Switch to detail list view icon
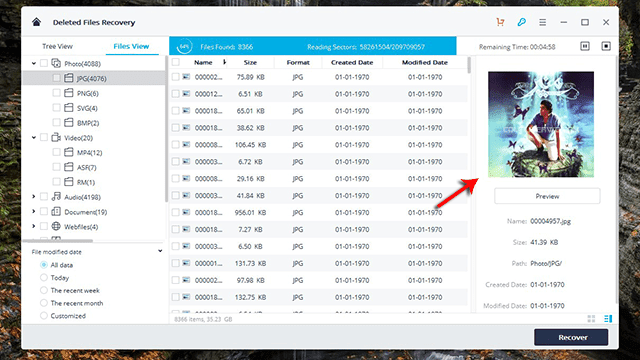The image size is (640, 360). (x=608, y=319)
